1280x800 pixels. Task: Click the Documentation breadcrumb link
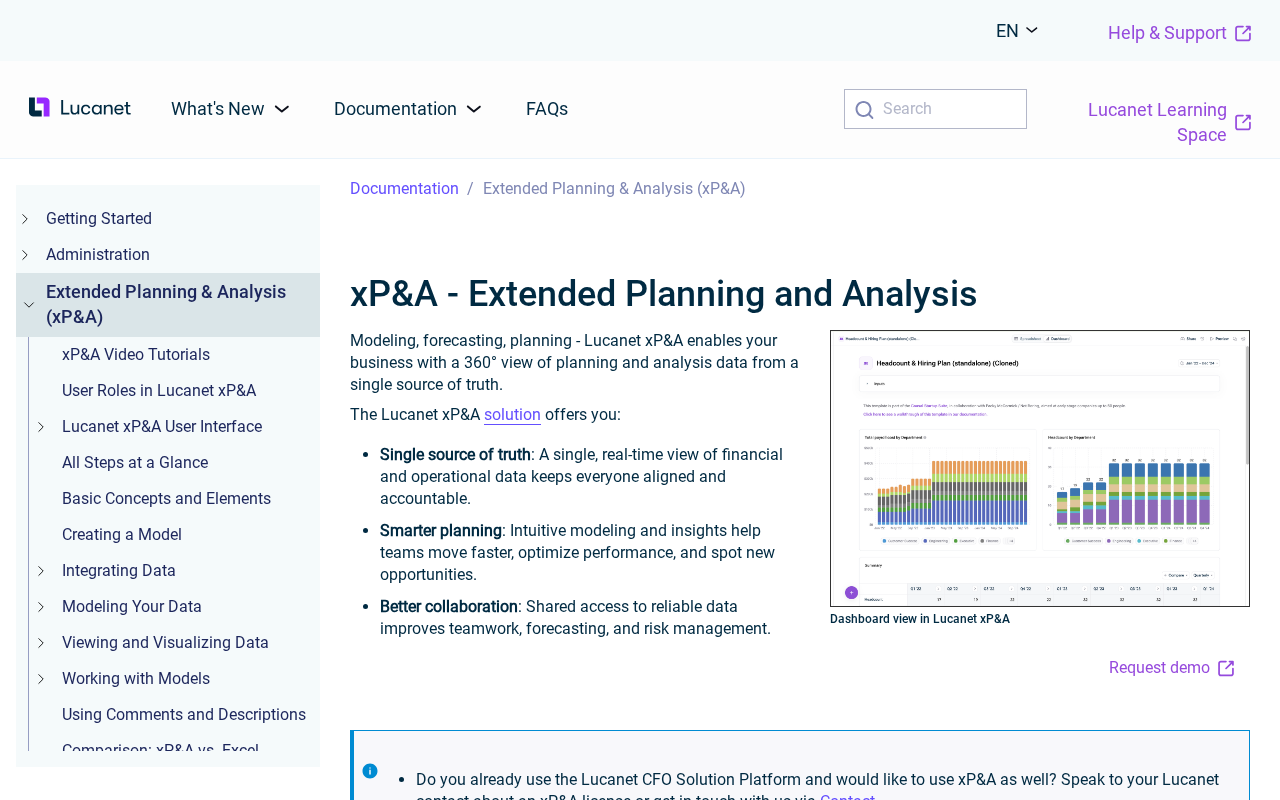pos(404,189)
